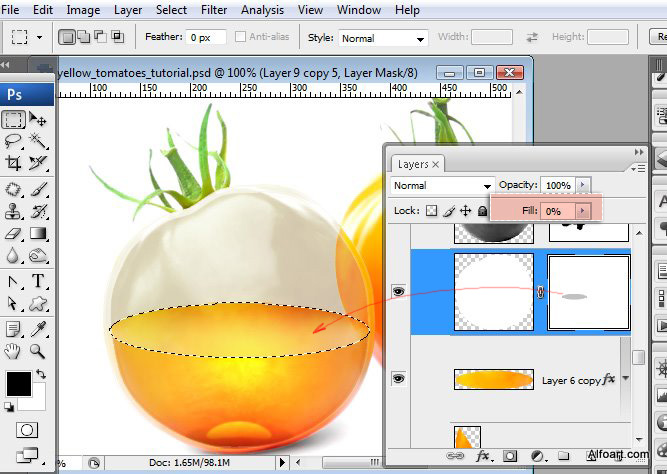The image size is (667, 474).
Task: Hide the selected Layer 9 copy 5
Action: [x=399, y=291]
